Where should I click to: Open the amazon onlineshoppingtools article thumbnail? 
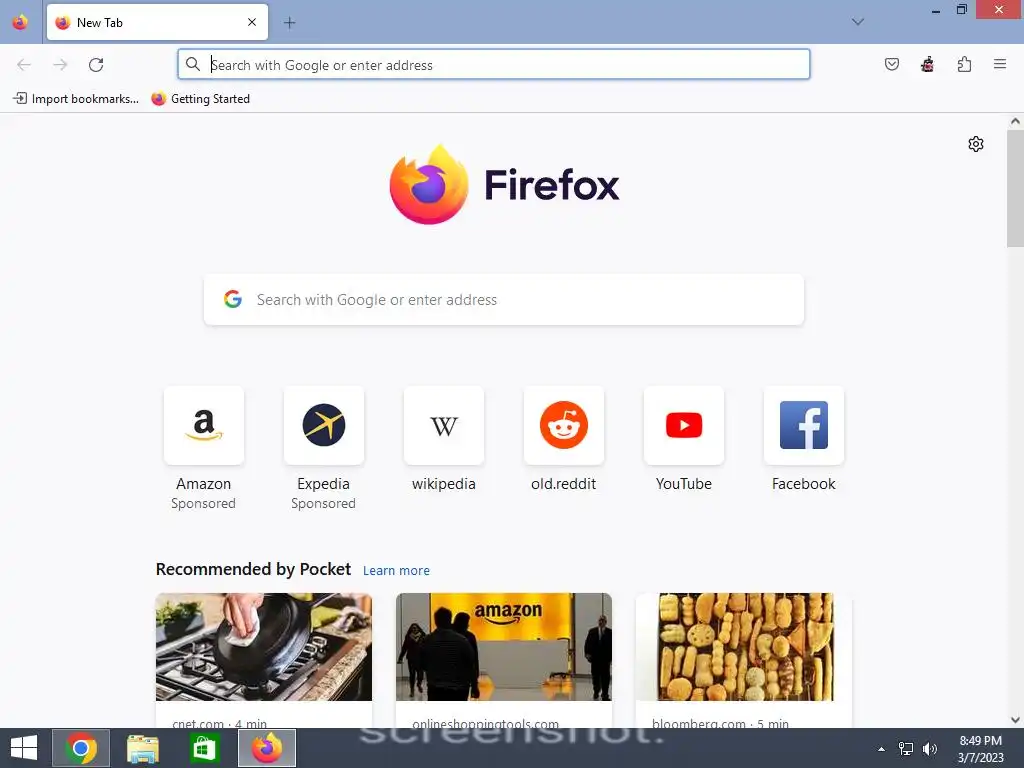pos(504,647)
